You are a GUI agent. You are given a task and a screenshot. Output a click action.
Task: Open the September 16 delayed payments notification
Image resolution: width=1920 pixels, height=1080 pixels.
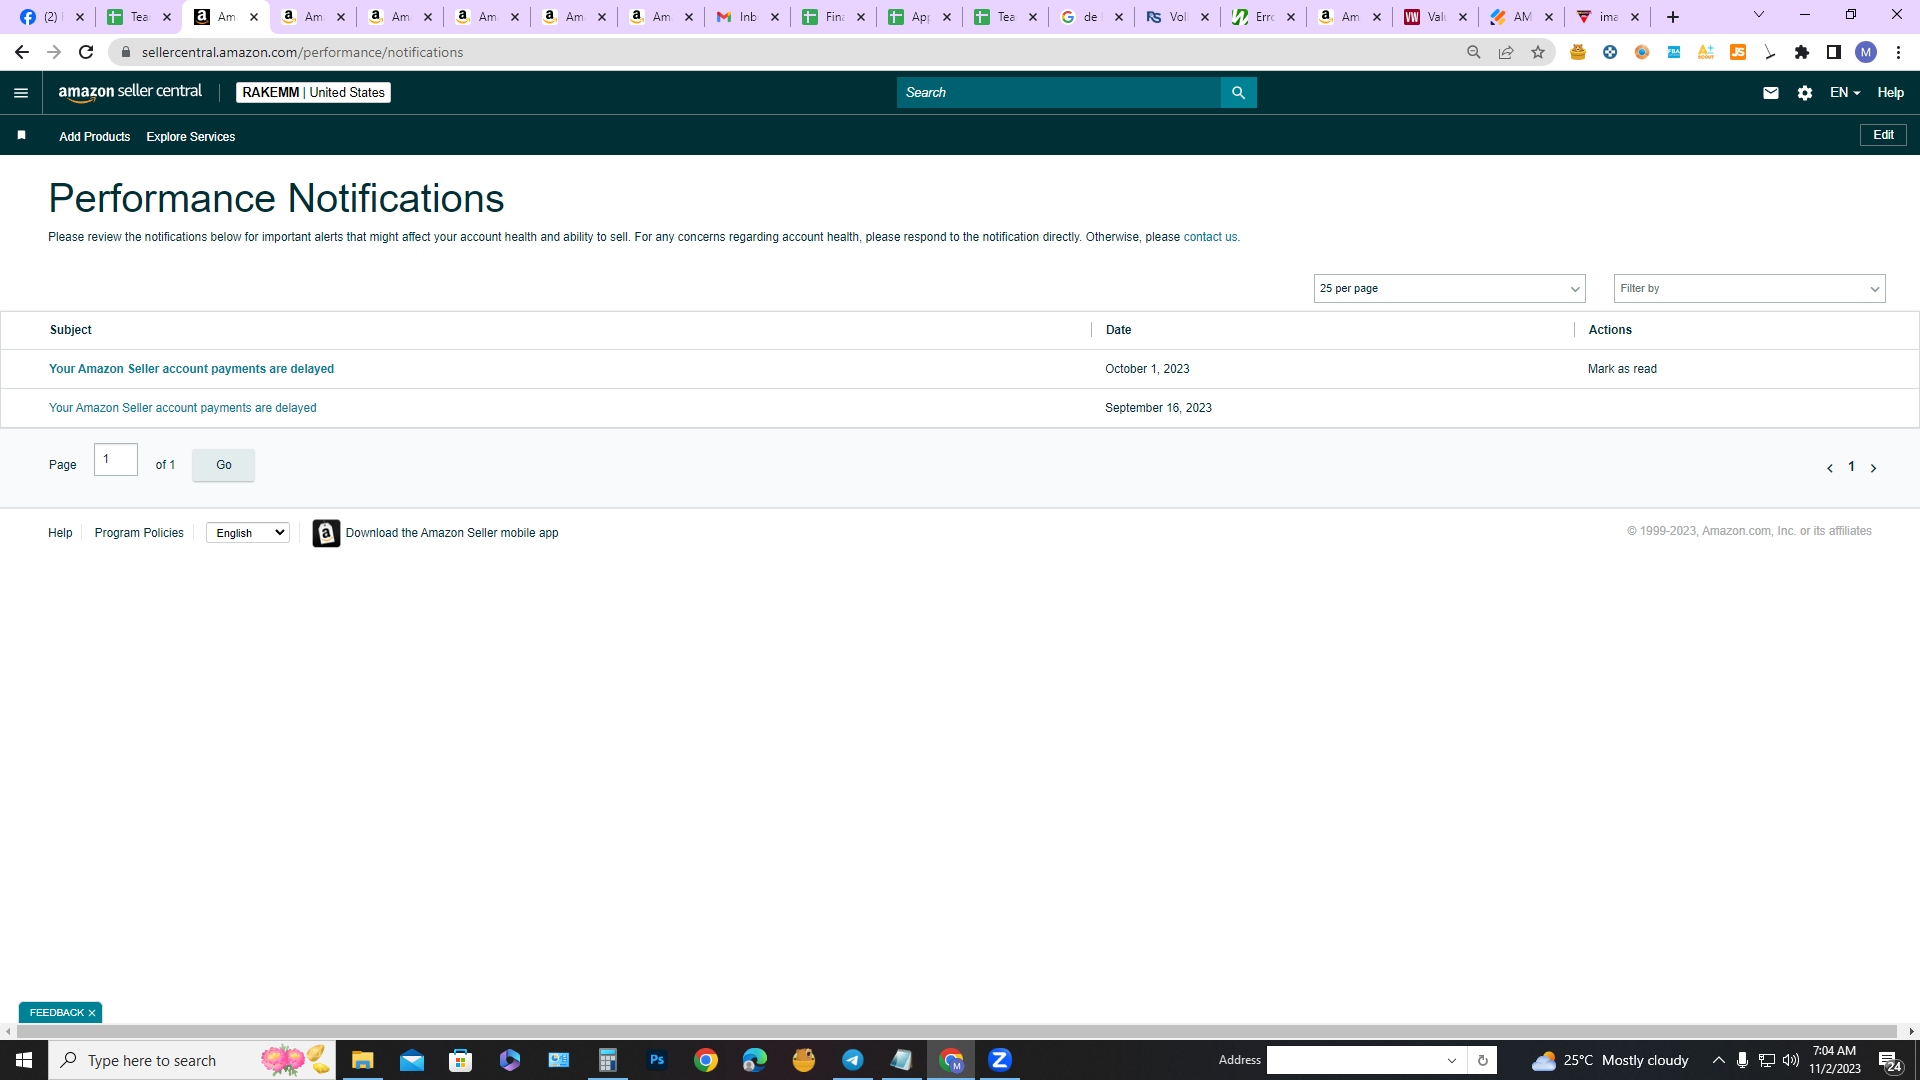[182, 408]
